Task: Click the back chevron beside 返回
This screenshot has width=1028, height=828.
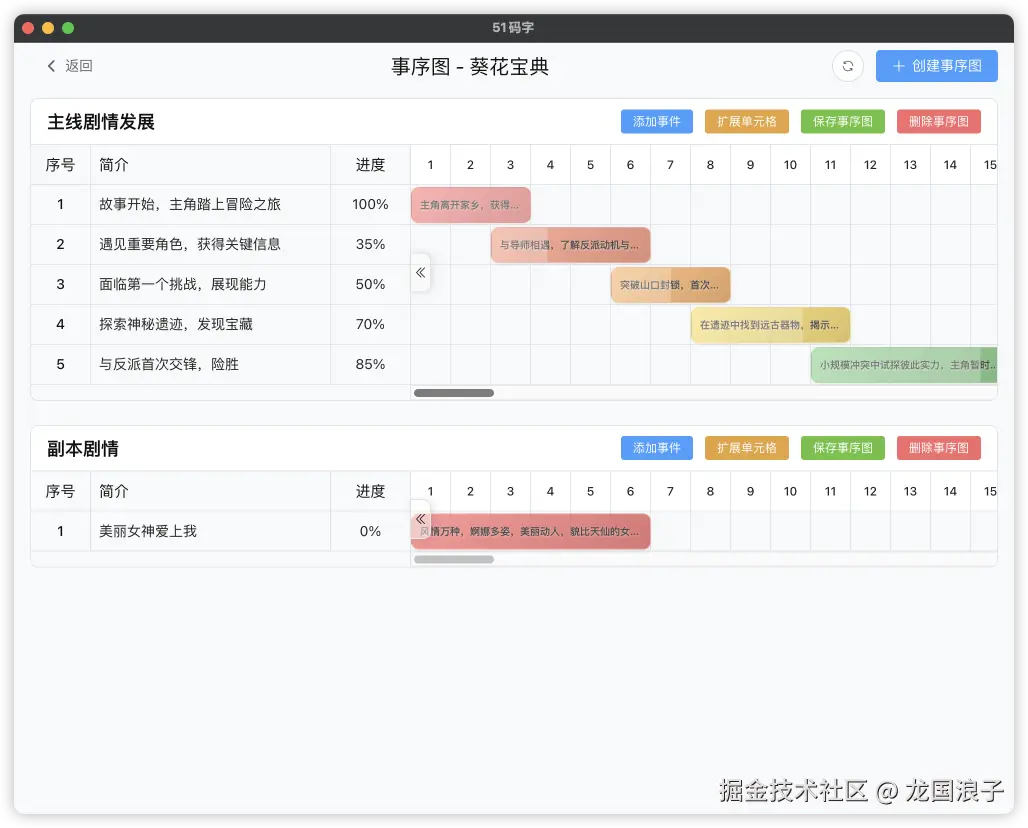Action: click(51, 66)
